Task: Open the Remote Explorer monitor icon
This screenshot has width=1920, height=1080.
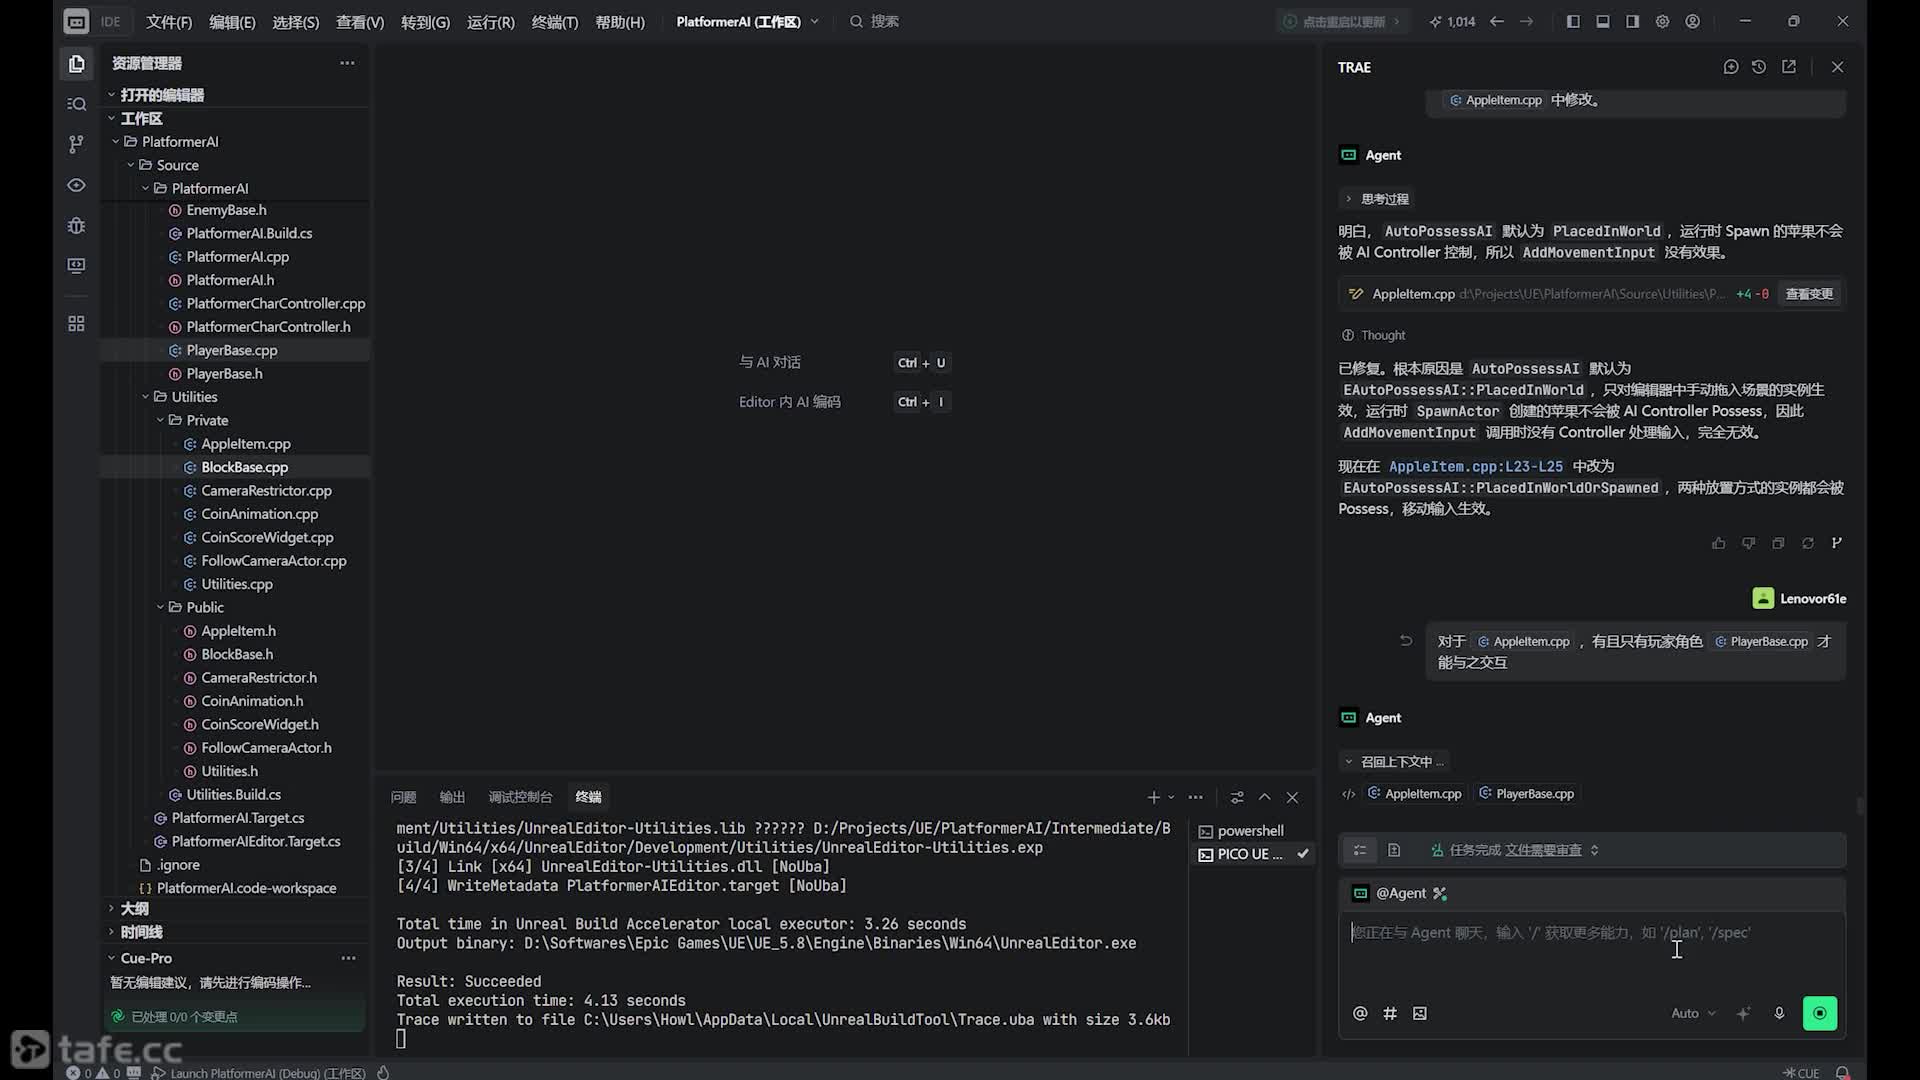Action: (76, 265)
